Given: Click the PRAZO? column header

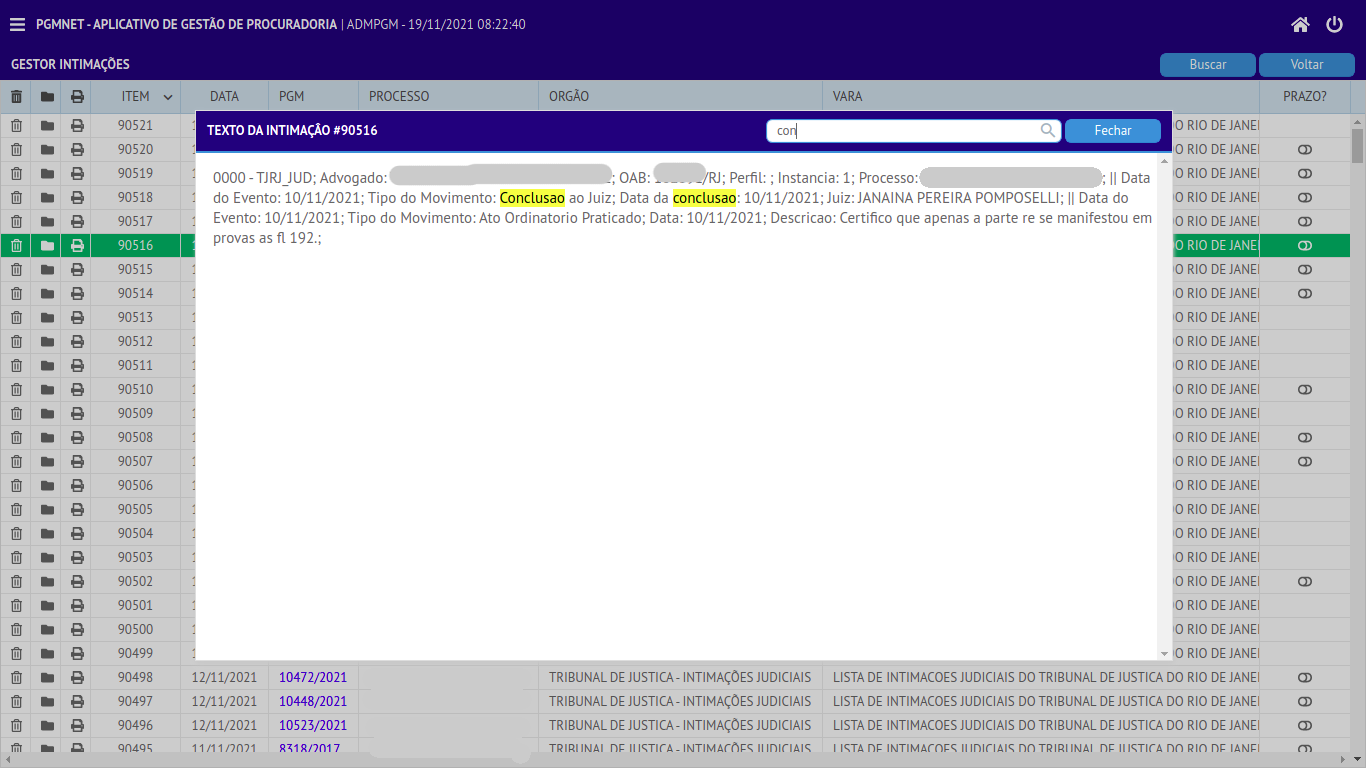Looking at the screenshot, I should (1304, 97).
